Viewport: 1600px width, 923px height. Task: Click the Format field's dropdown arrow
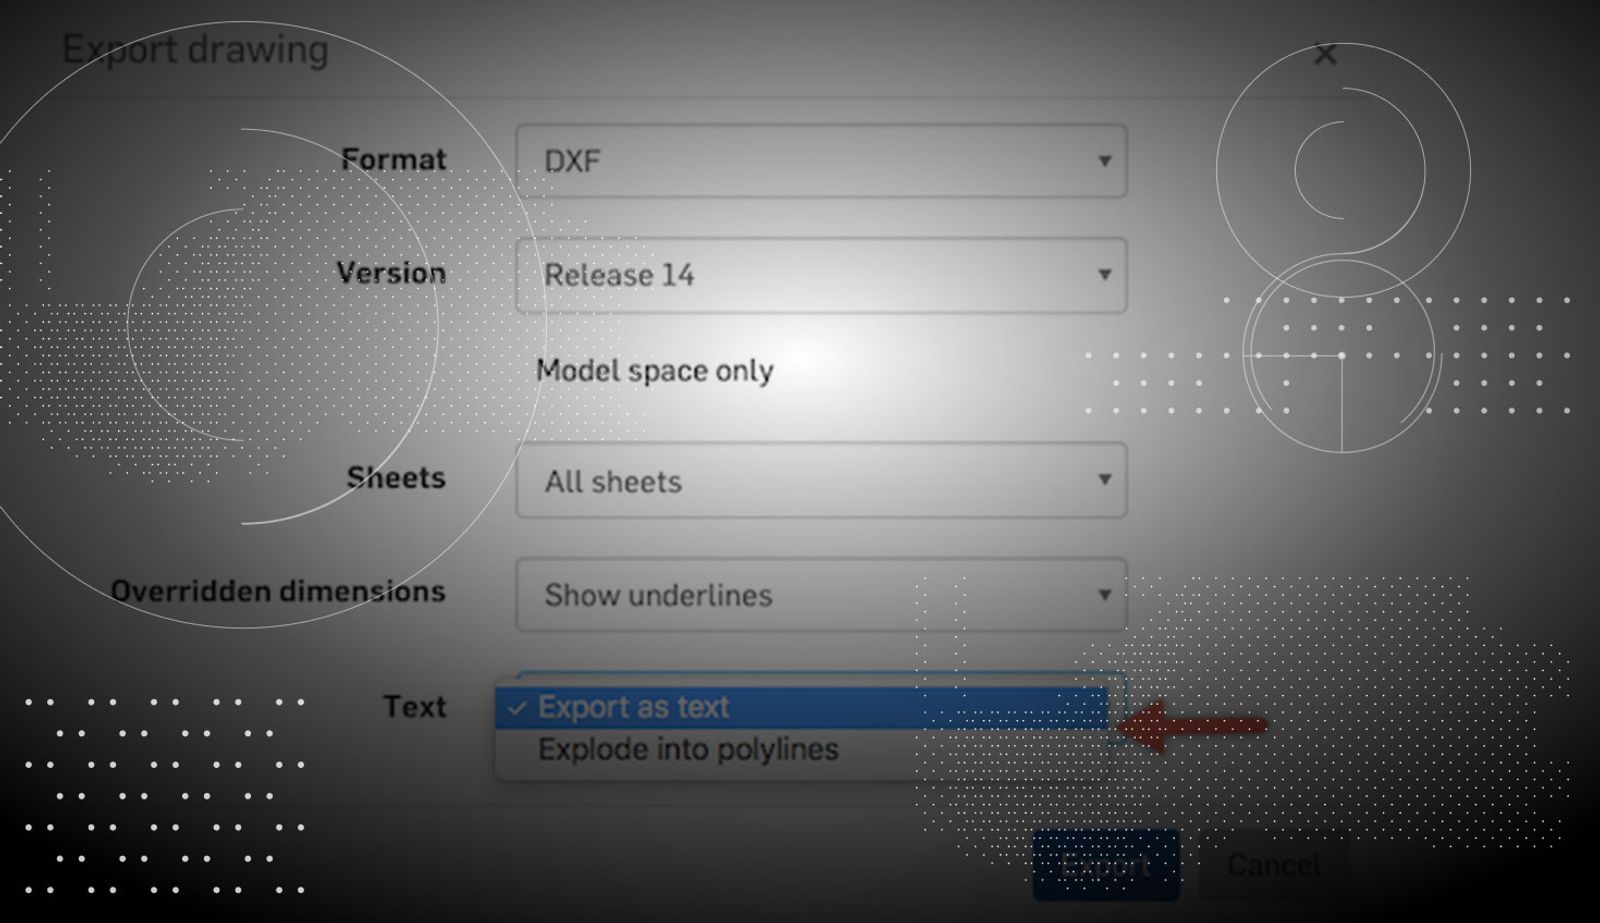1104,161
